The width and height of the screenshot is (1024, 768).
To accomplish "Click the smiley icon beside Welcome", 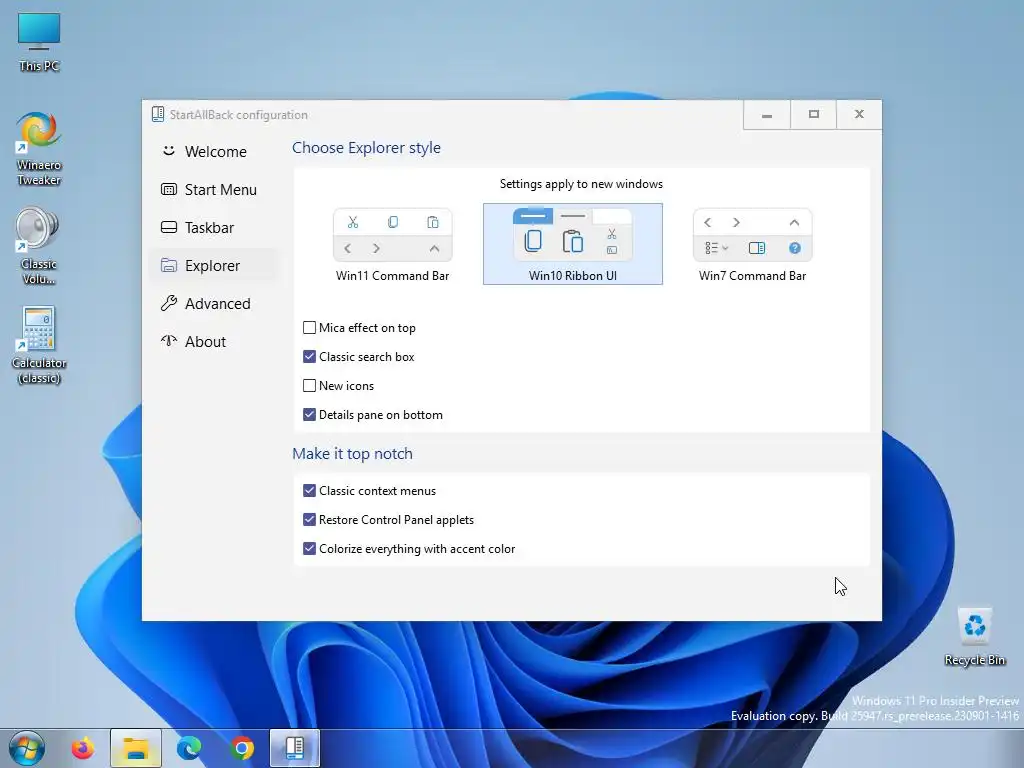I will [168, 151].
